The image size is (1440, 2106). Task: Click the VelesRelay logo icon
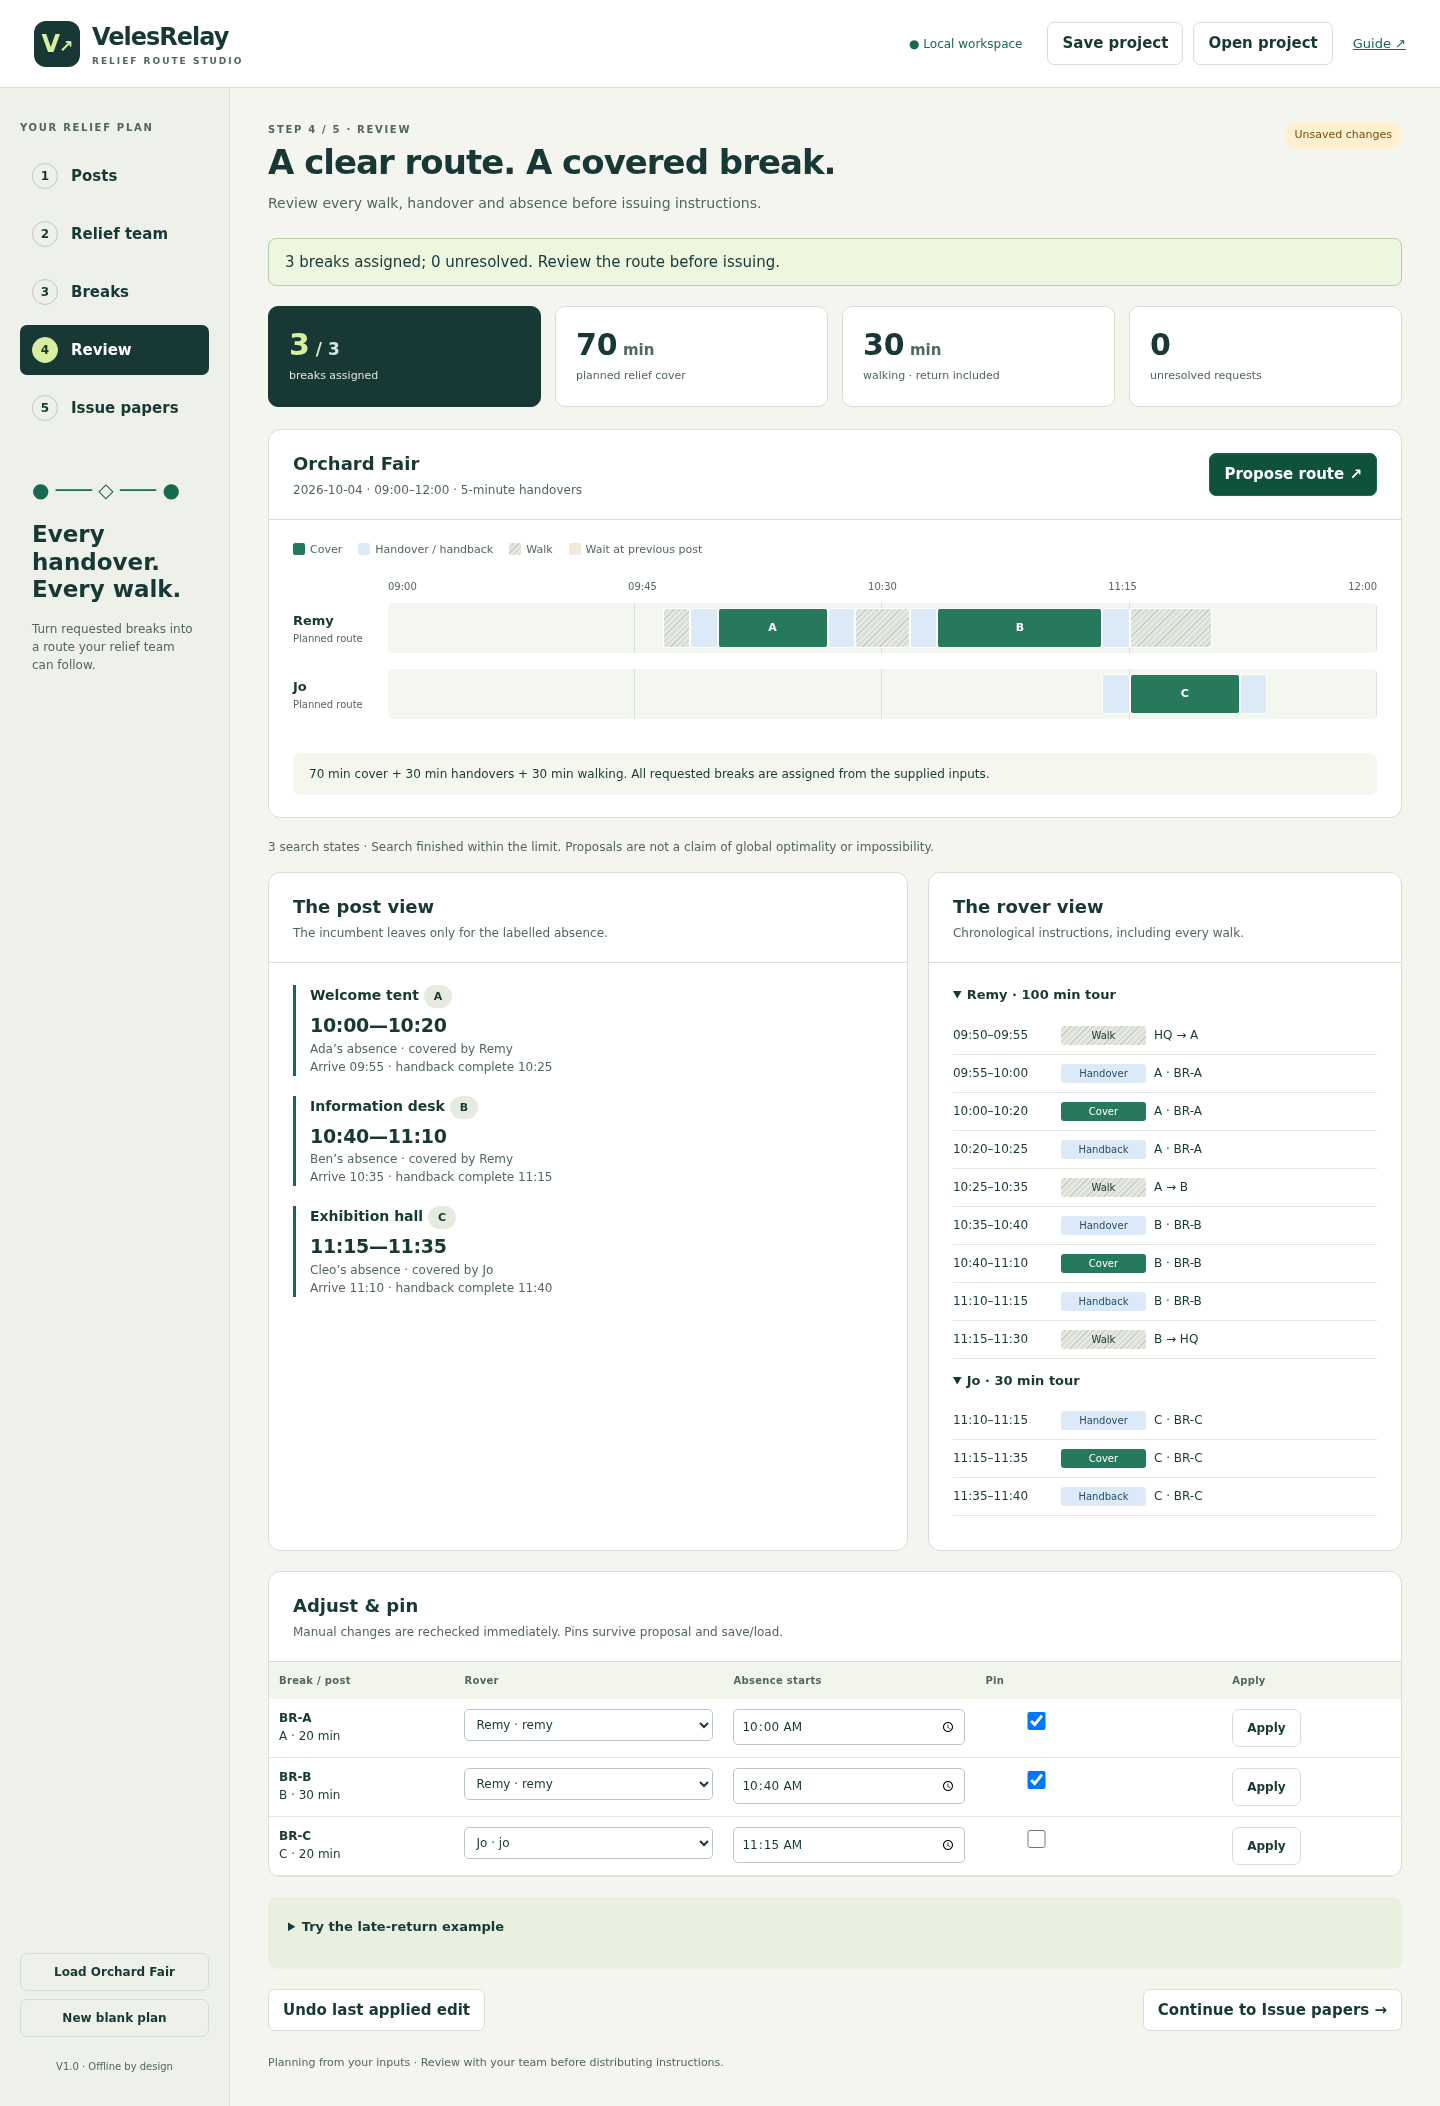pos(57,44)
